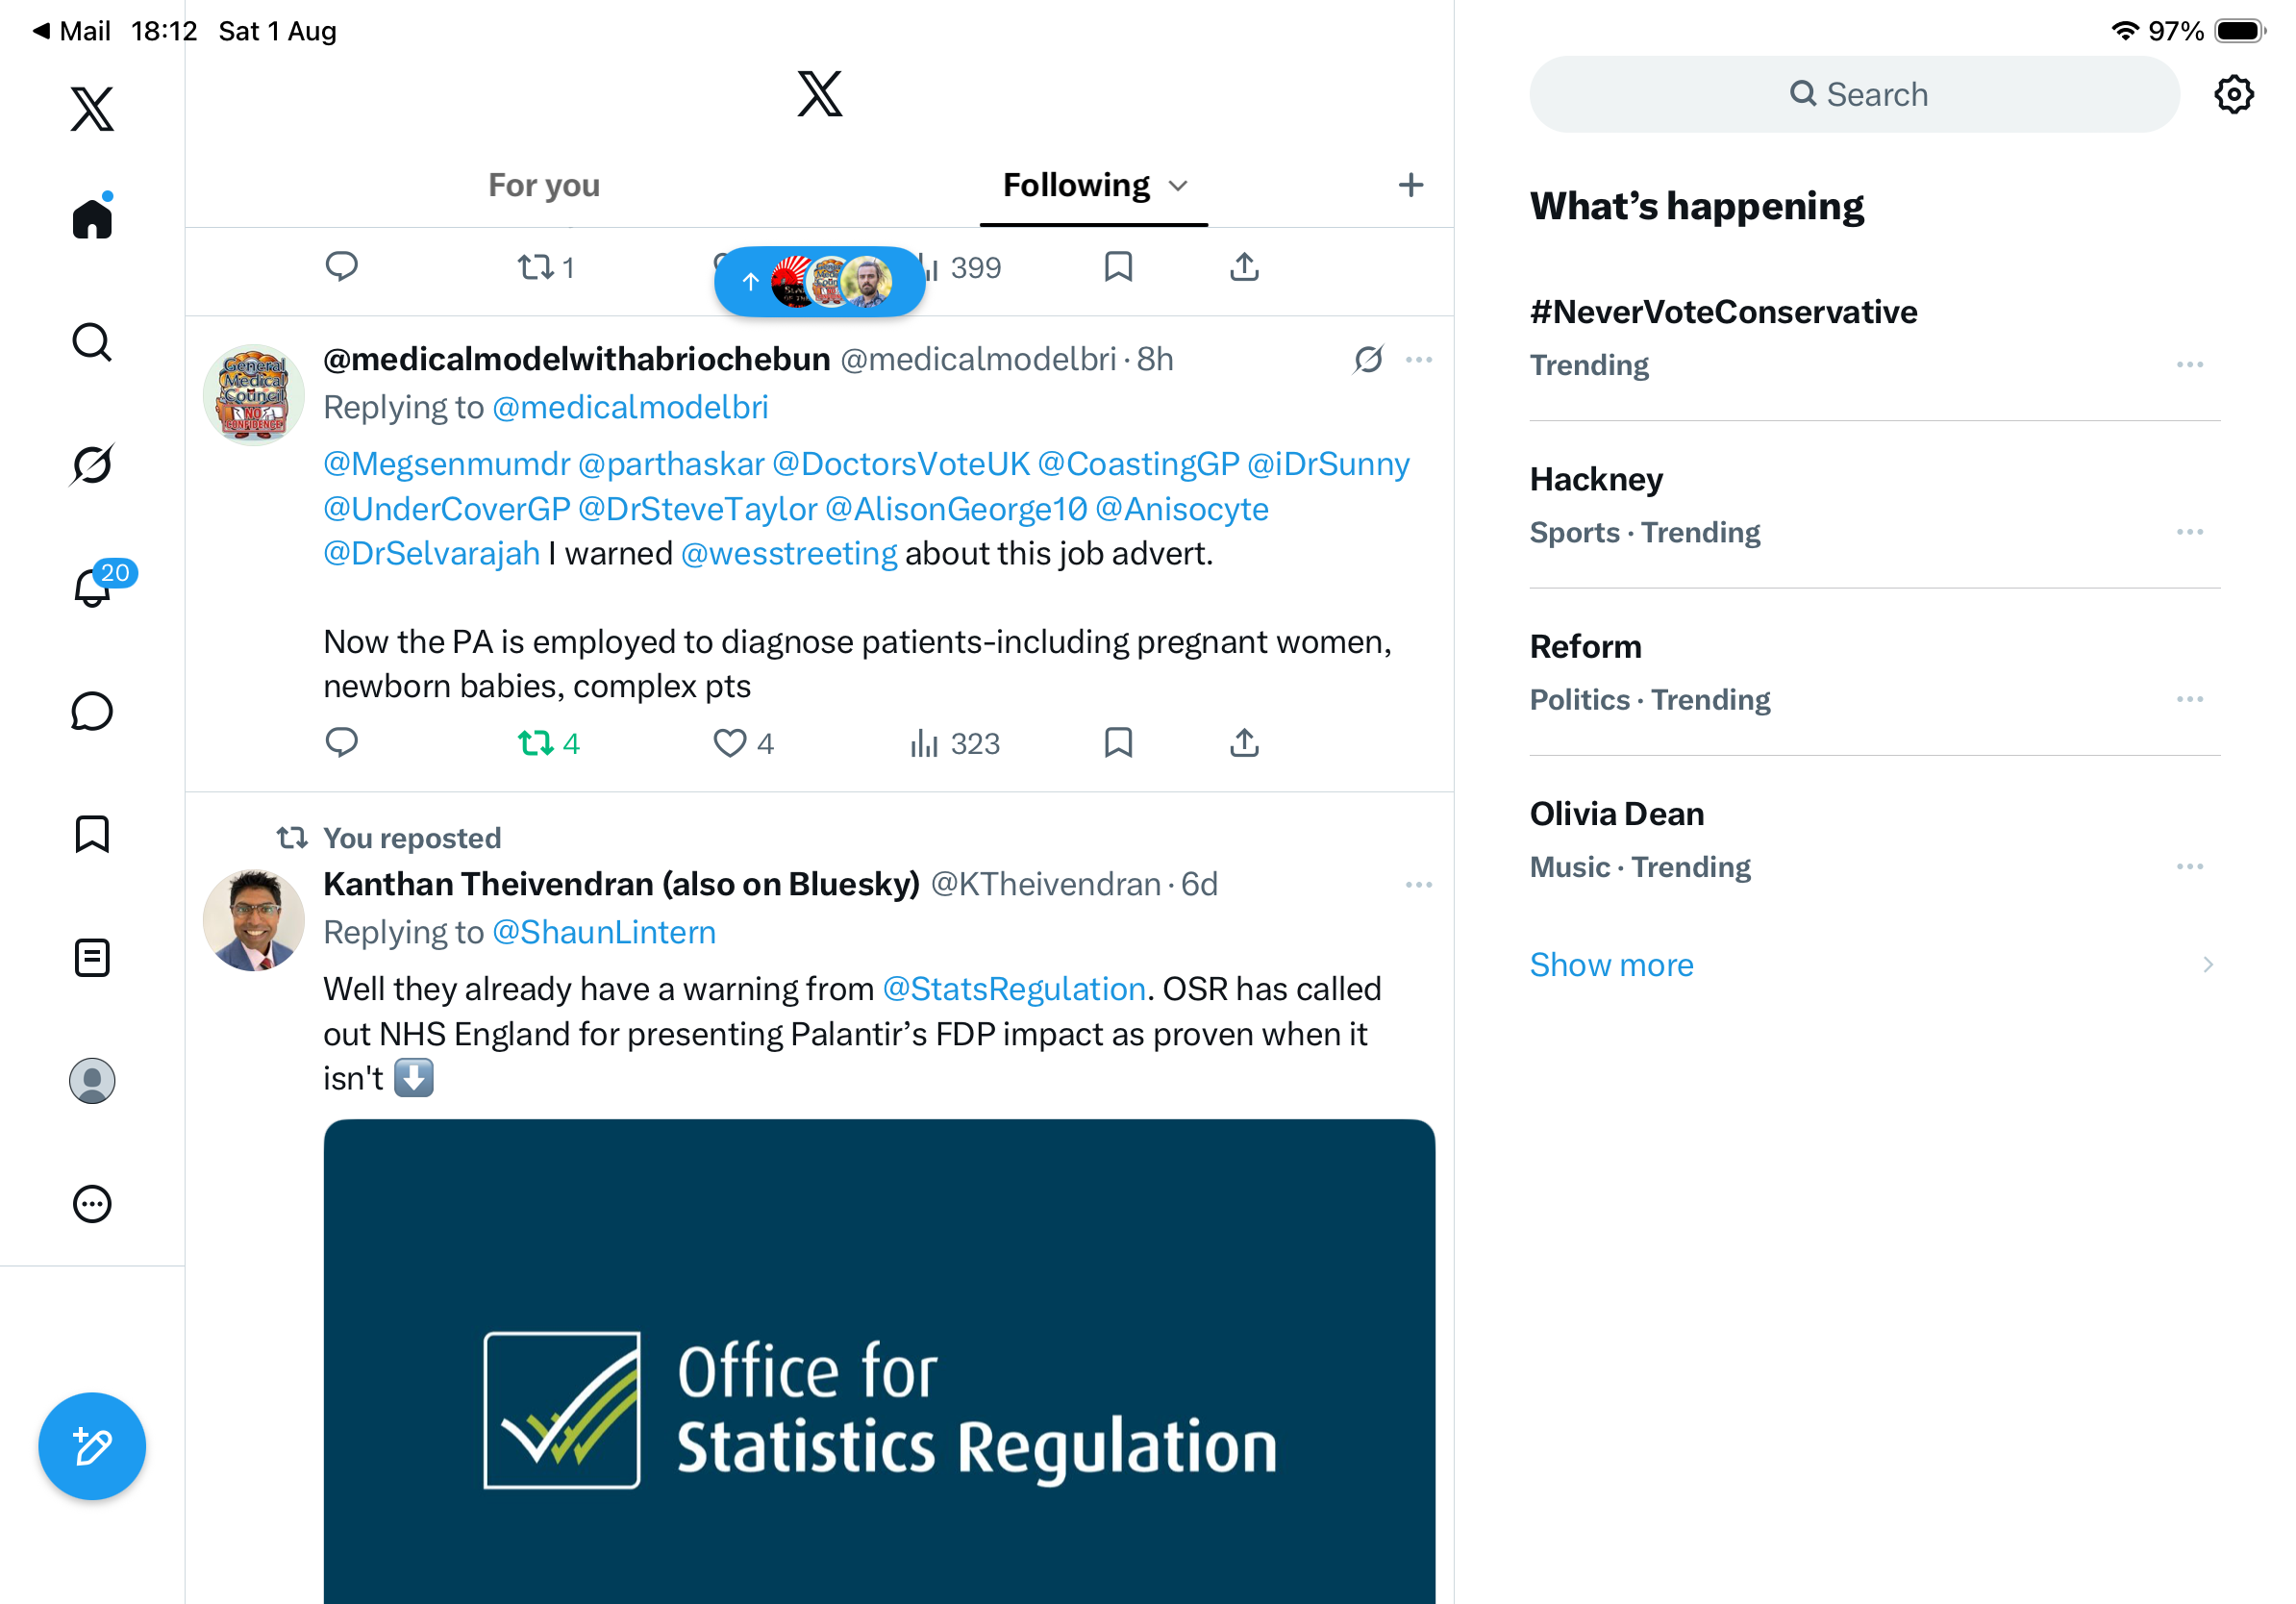Open more options for Hackney trend
Viewport: 2296px width, 1604px height.
[2190, 532]
